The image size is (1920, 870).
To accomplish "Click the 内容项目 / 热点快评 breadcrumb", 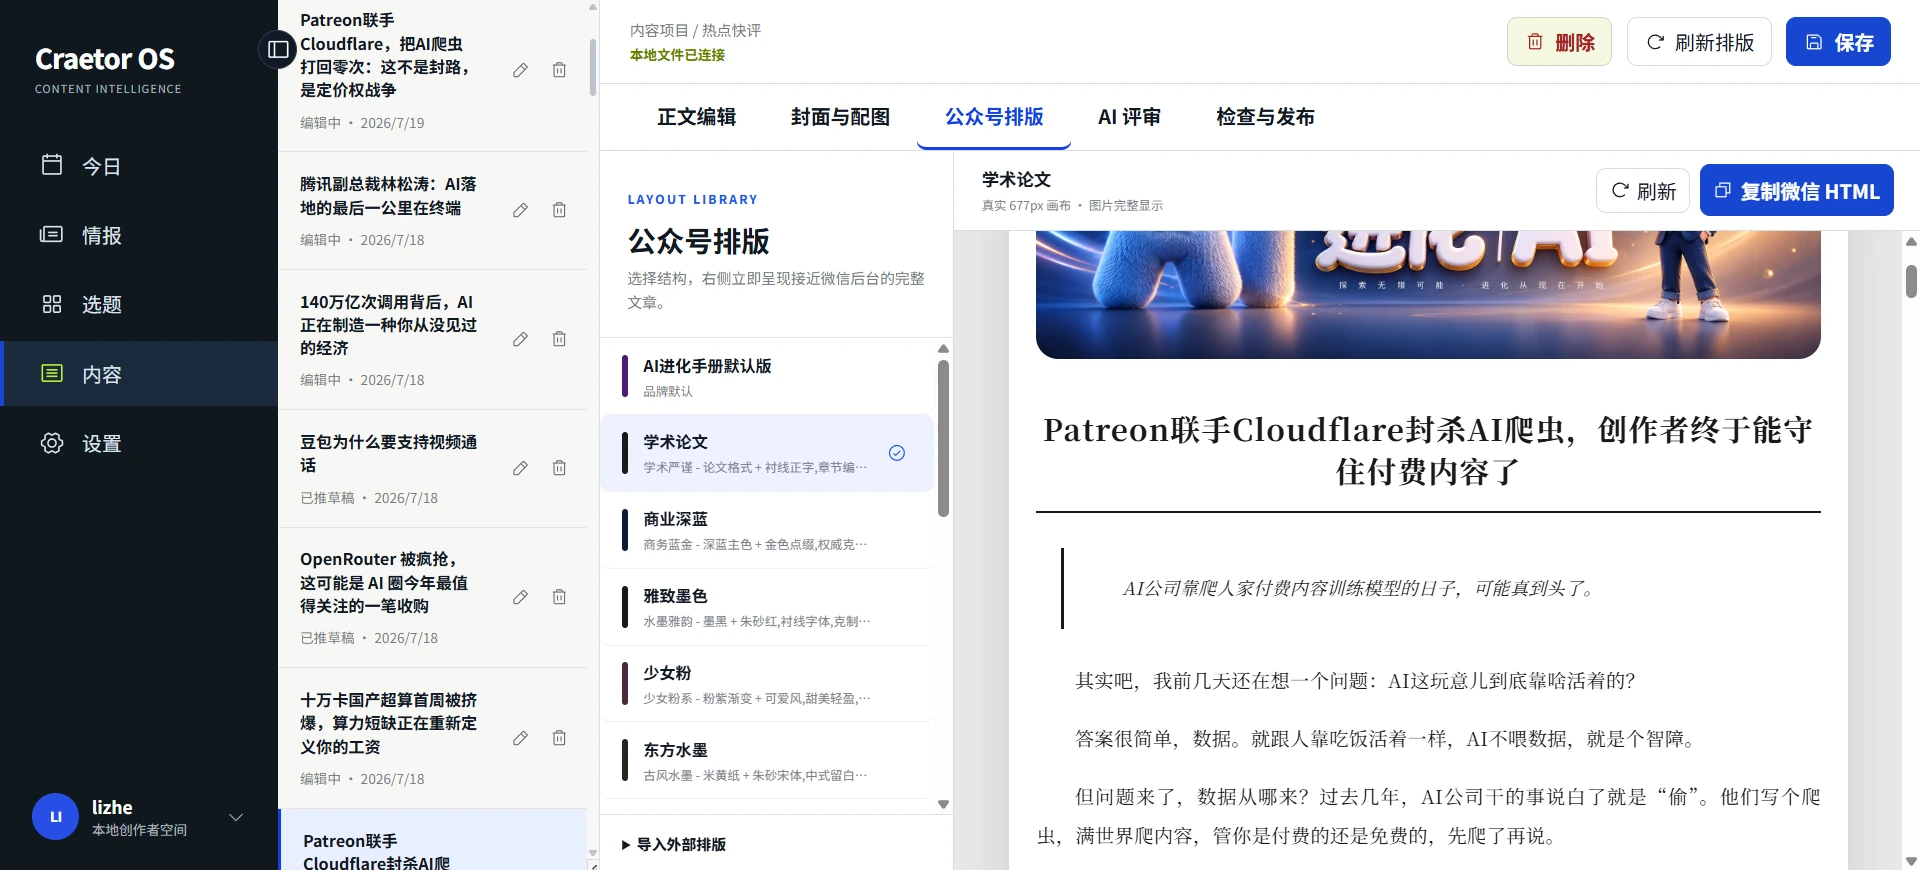I will coord(695,30).
